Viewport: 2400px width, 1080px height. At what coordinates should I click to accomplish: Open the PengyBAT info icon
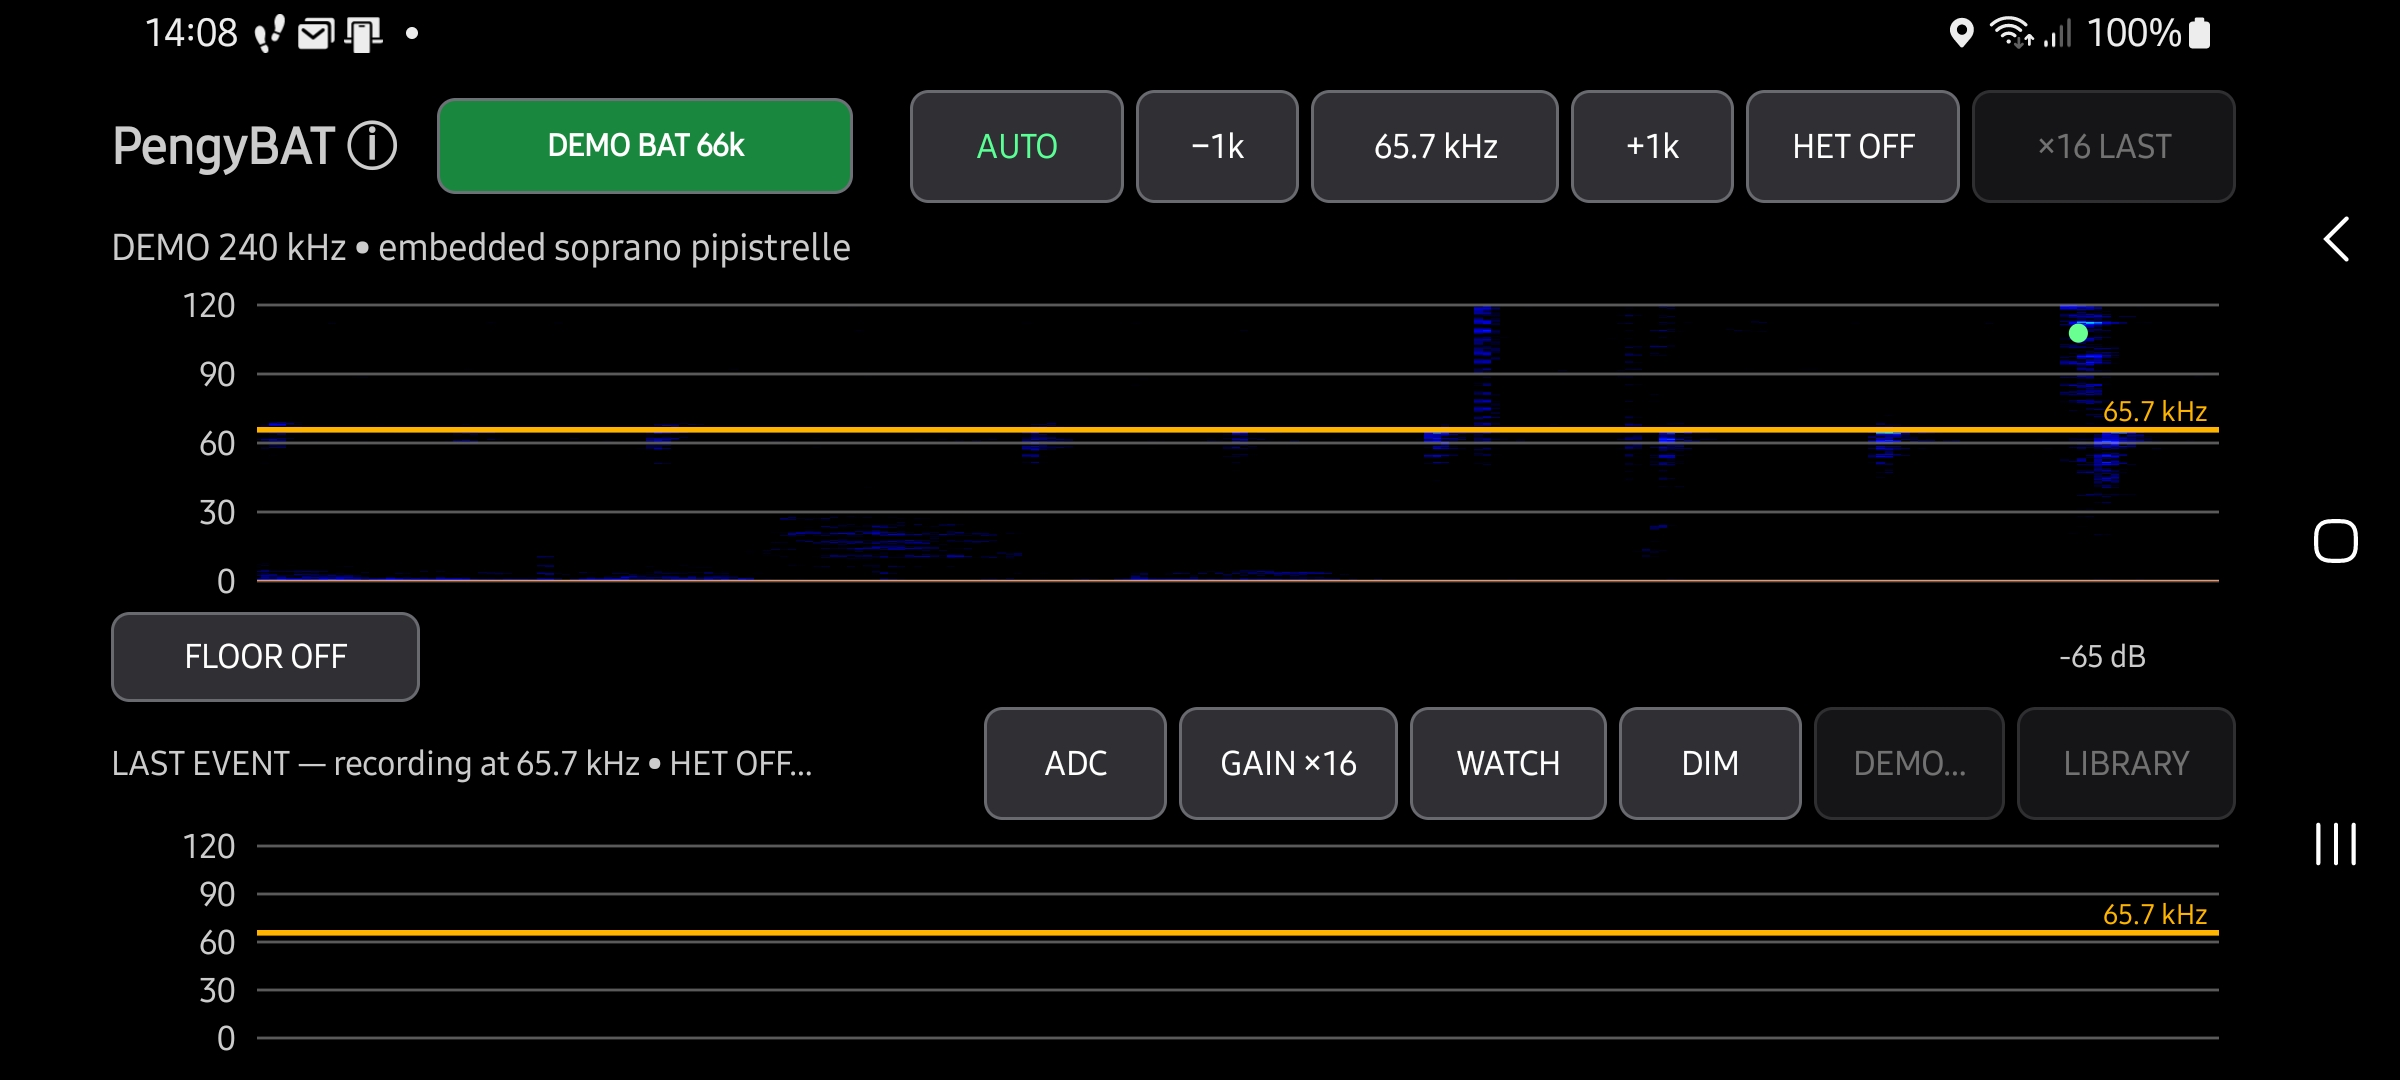(372, 146)
